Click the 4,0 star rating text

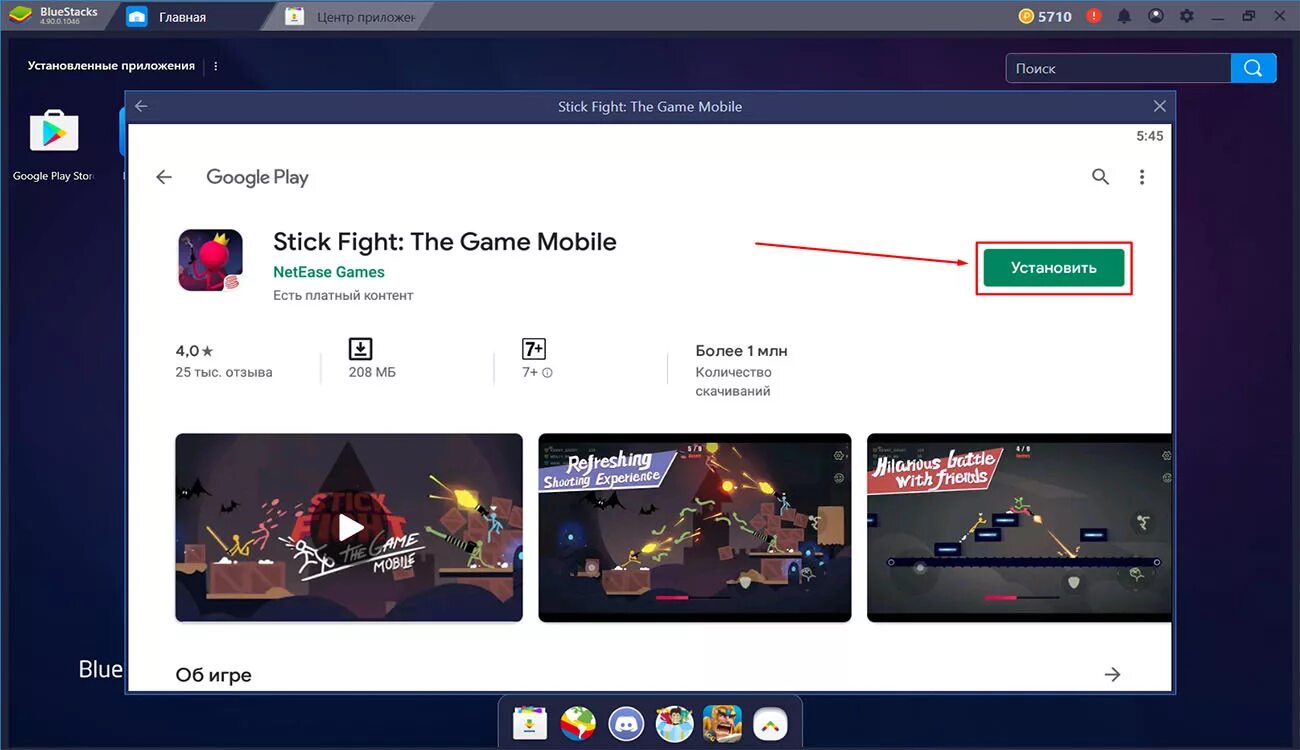(x=194, y=351)
